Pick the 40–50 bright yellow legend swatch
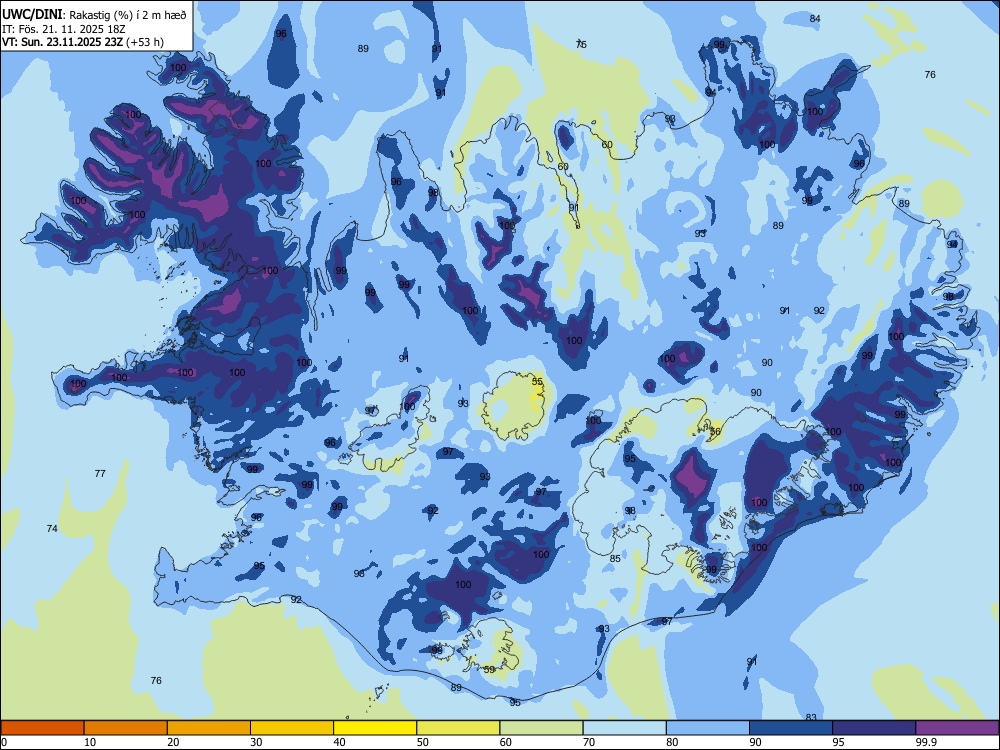This screenshot has height=750, width=1000. point(375,728)
